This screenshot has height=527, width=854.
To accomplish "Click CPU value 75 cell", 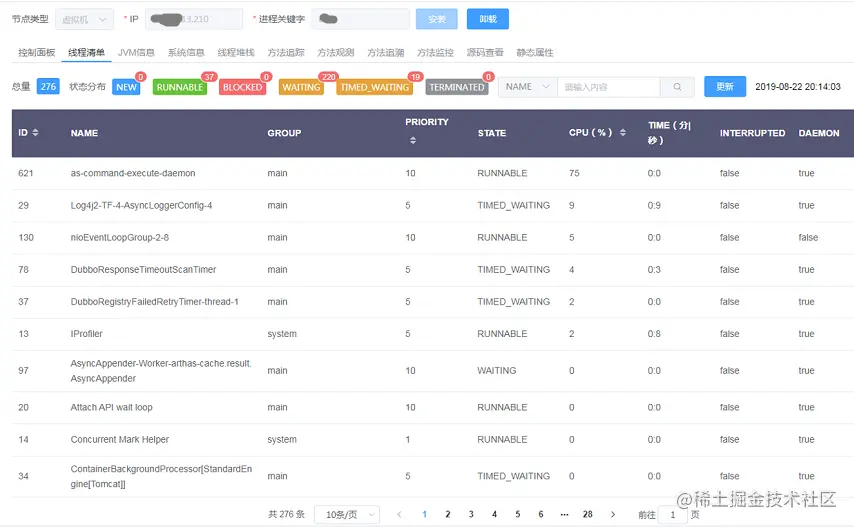I will (x=574, y=173).
